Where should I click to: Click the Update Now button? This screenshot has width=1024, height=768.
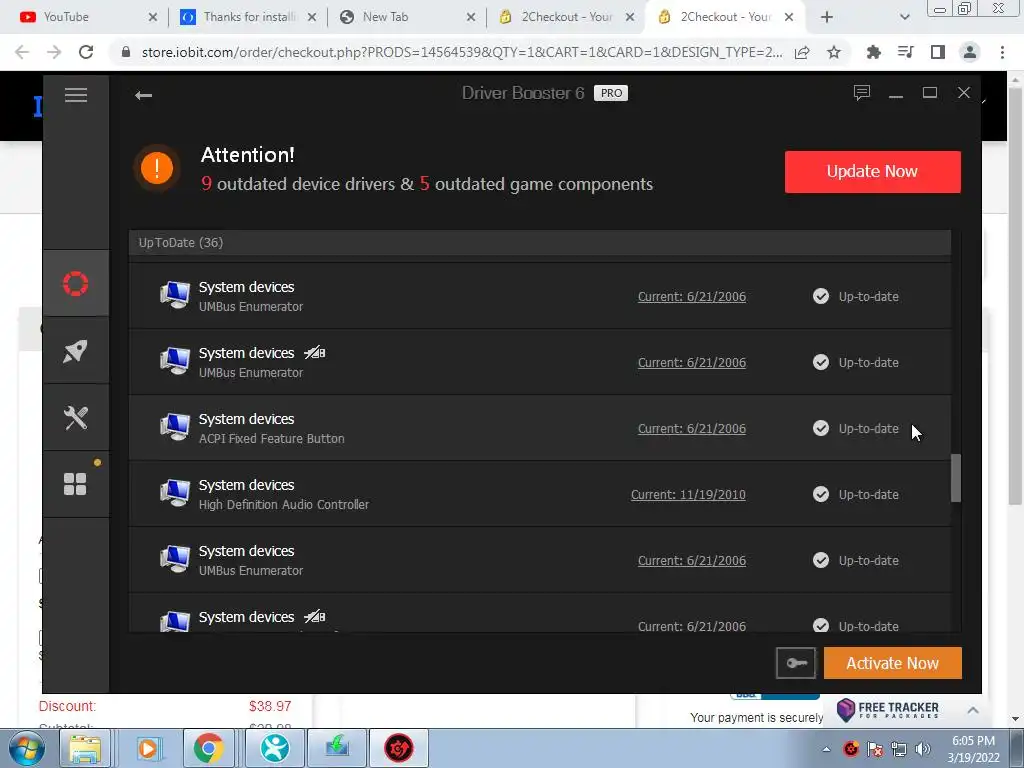(x=872, y=172)
